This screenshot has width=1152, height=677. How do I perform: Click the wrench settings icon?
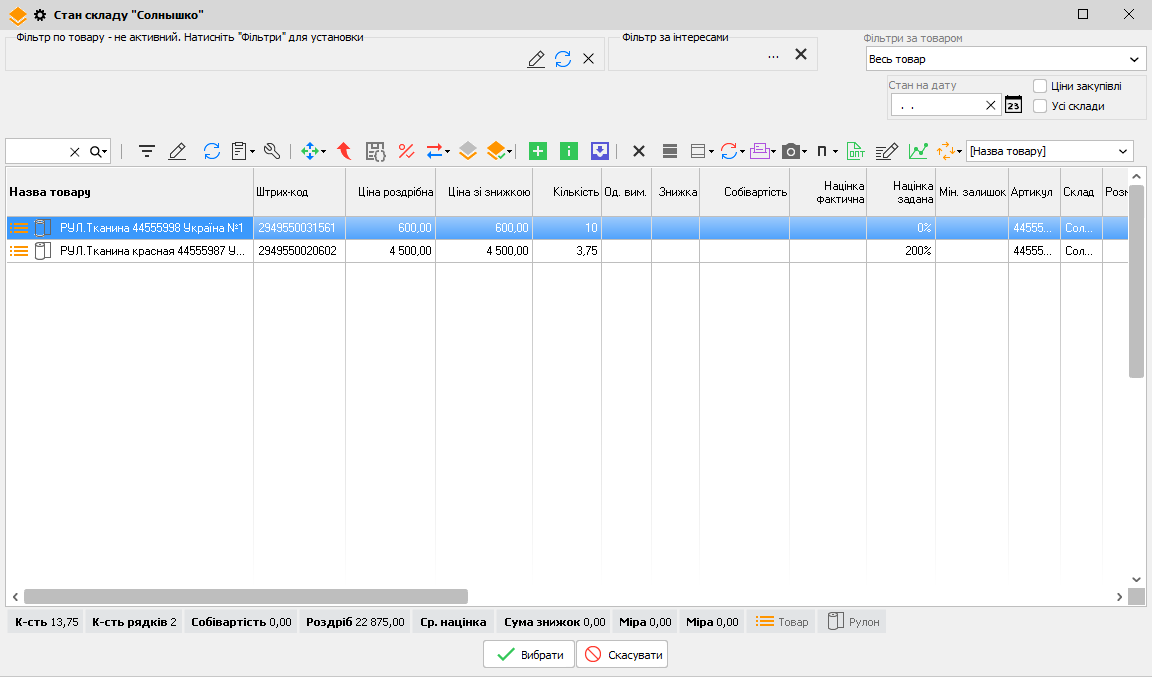[271, 151]
